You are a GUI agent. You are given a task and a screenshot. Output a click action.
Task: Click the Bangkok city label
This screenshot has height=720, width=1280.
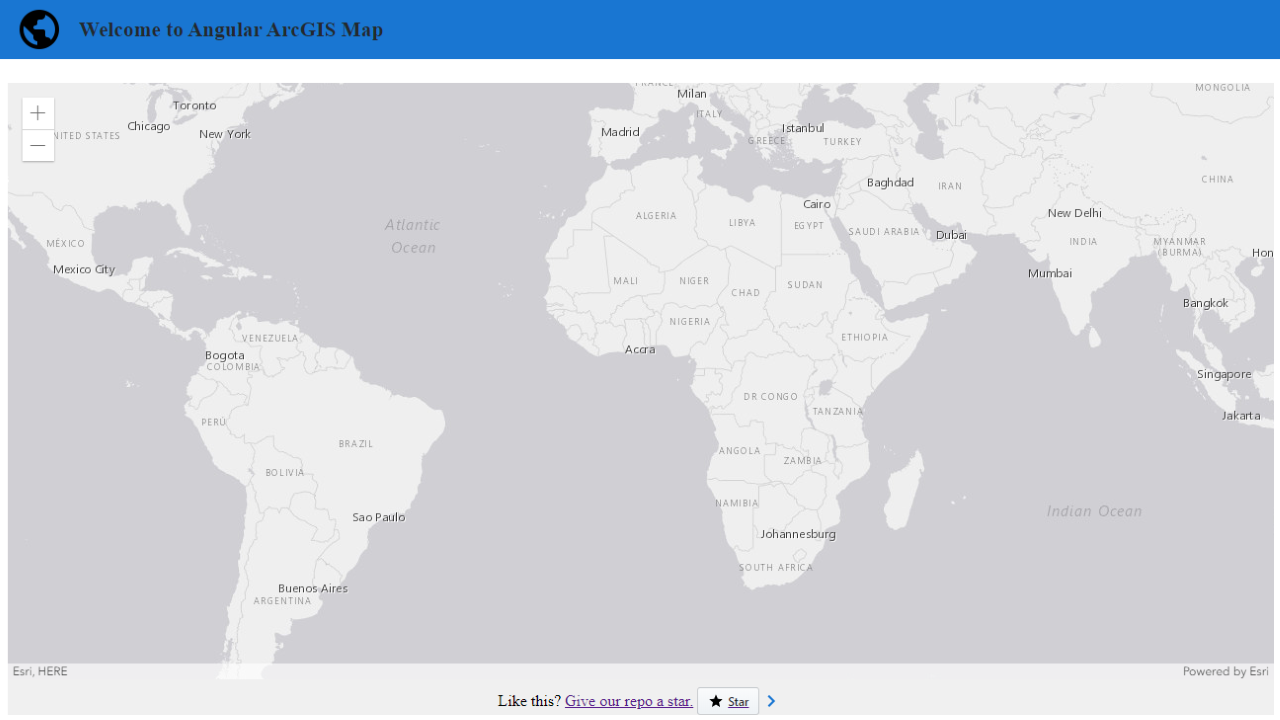click(1206, 303)
